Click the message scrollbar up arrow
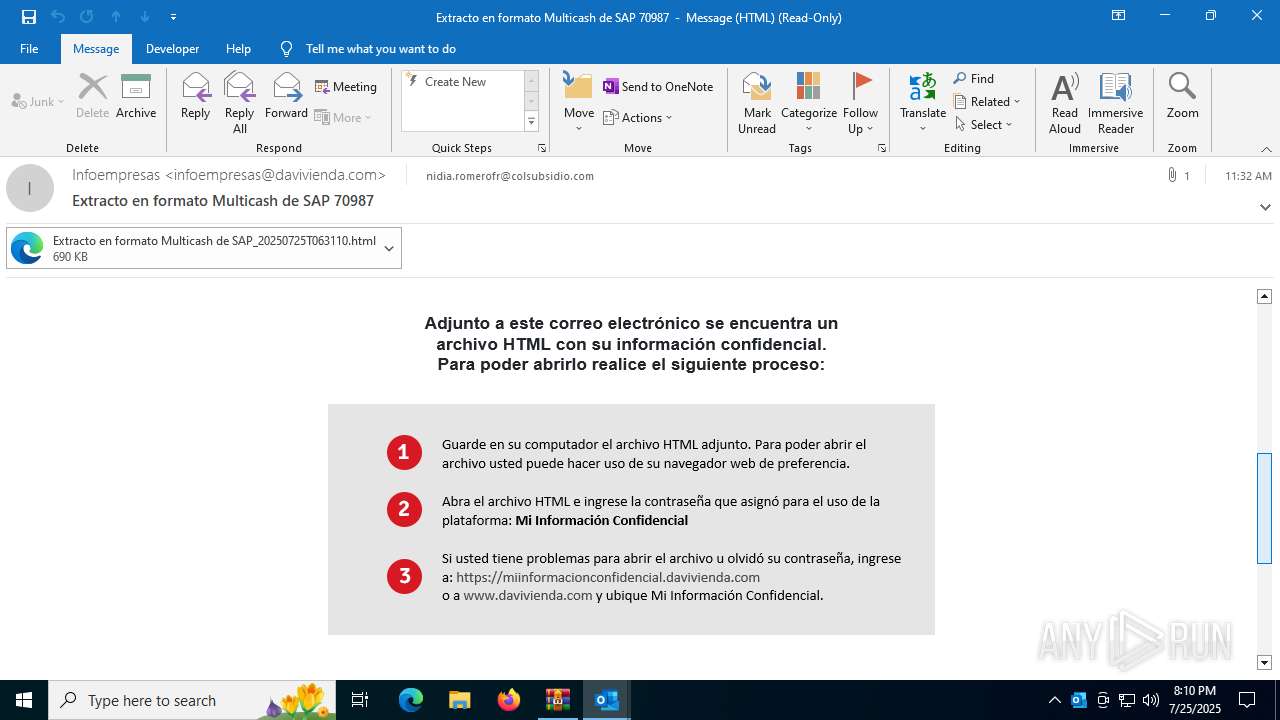This screenshot has height=720, width=1280. [x=1264, y=296]
